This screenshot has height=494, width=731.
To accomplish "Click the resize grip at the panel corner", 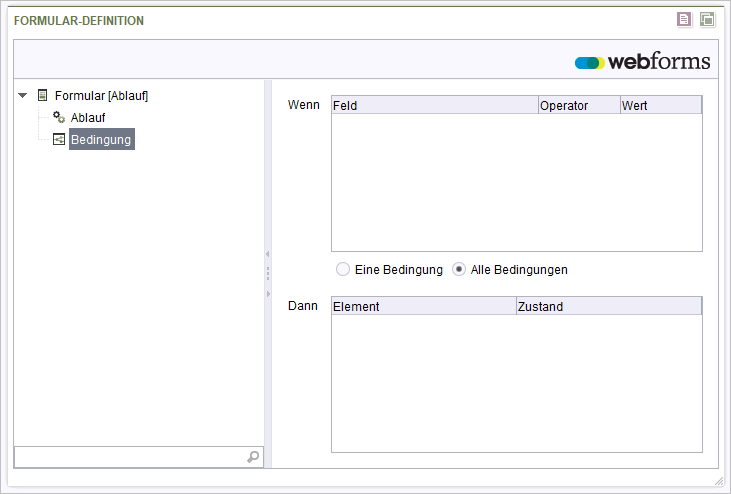I will tap(719, 481).
